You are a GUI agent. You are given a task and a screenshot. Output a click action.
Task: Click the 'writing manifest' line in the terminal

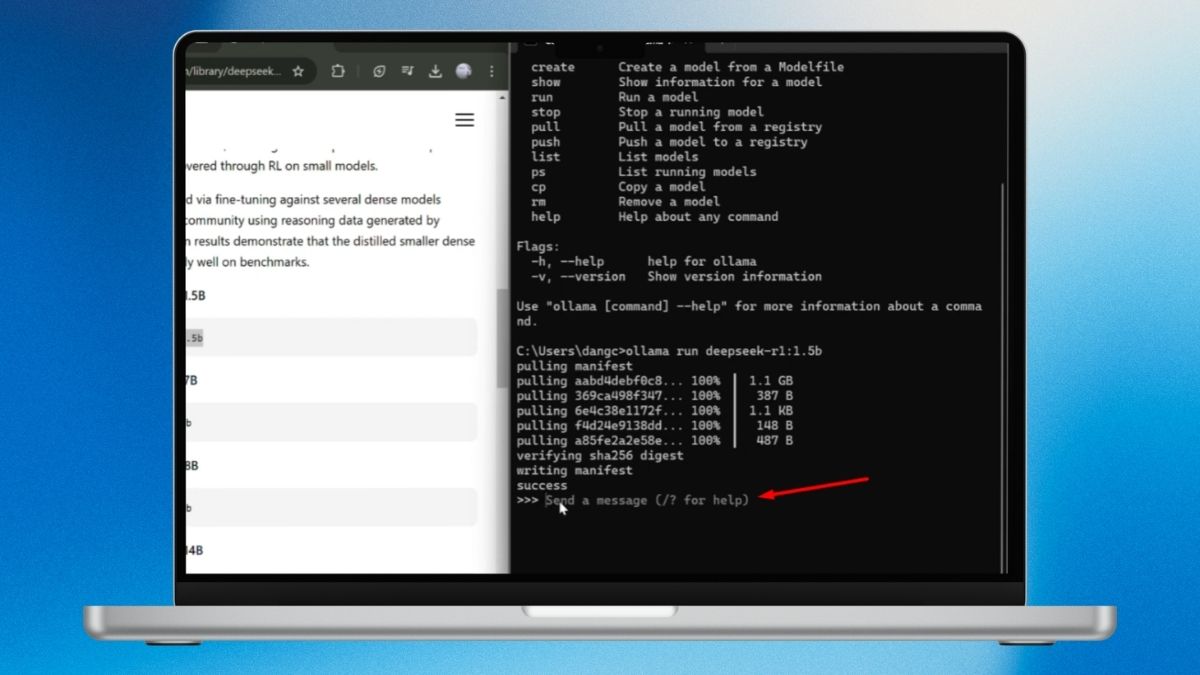tap(574, 471)
